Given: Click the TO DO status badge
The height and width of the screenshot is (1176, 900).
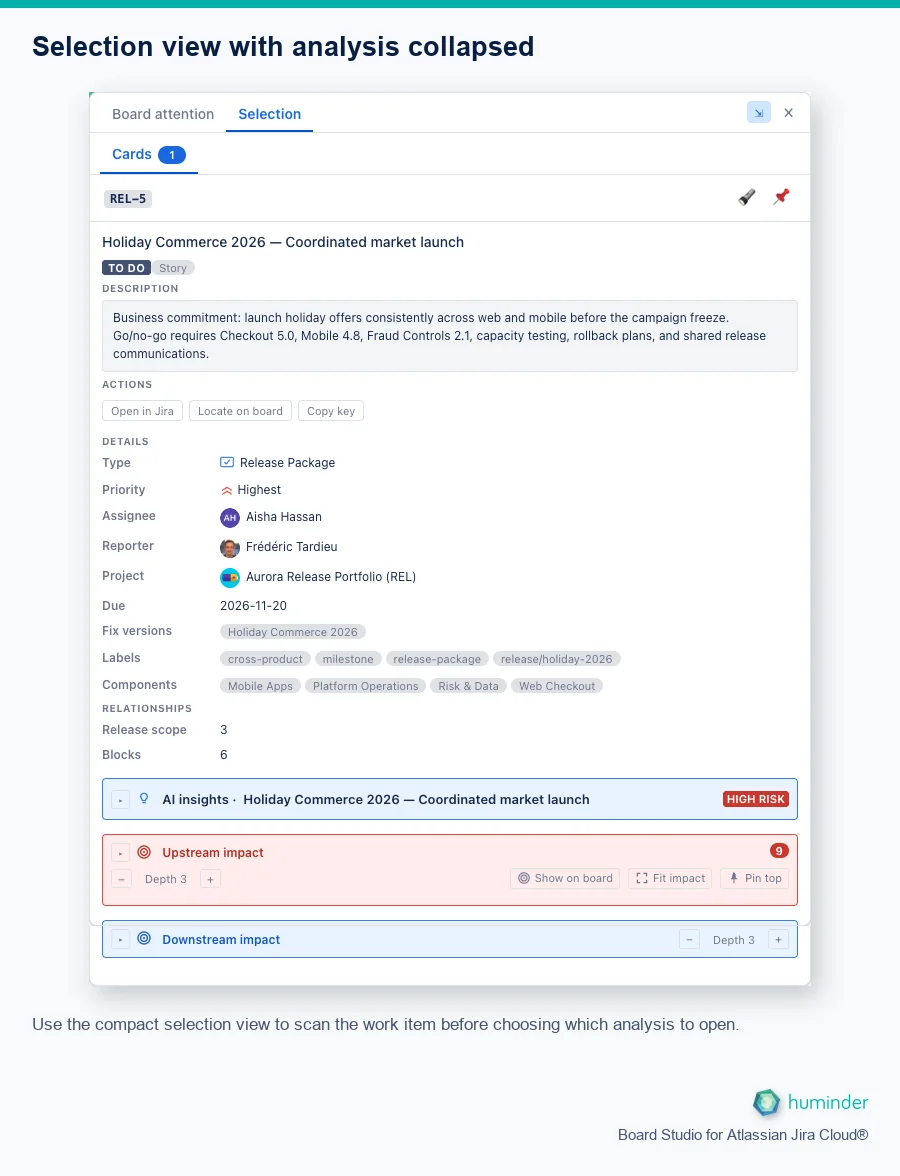Looking at the screenshot, I should click(x=126, y=268).
